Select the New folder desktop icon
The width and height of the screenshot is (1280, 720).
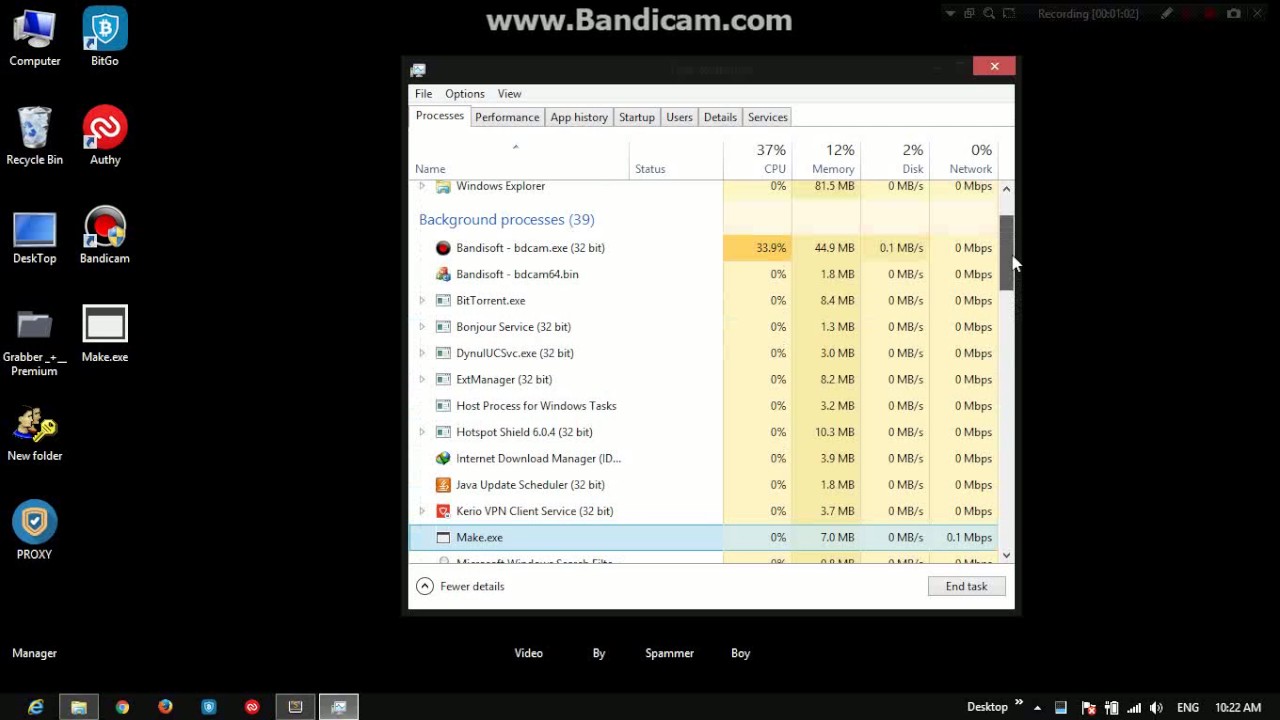click(x=34, y=432)
